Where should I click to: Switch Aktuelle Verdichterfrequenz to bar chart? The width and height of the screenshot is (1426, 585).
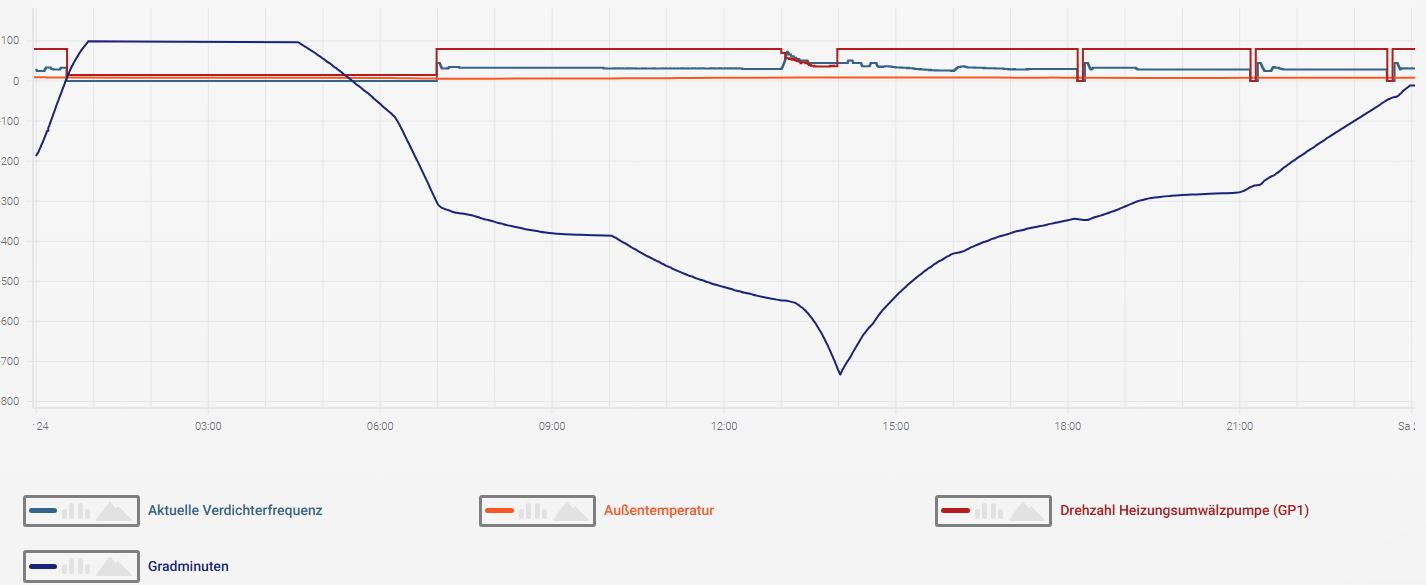[x=76, y=511]
